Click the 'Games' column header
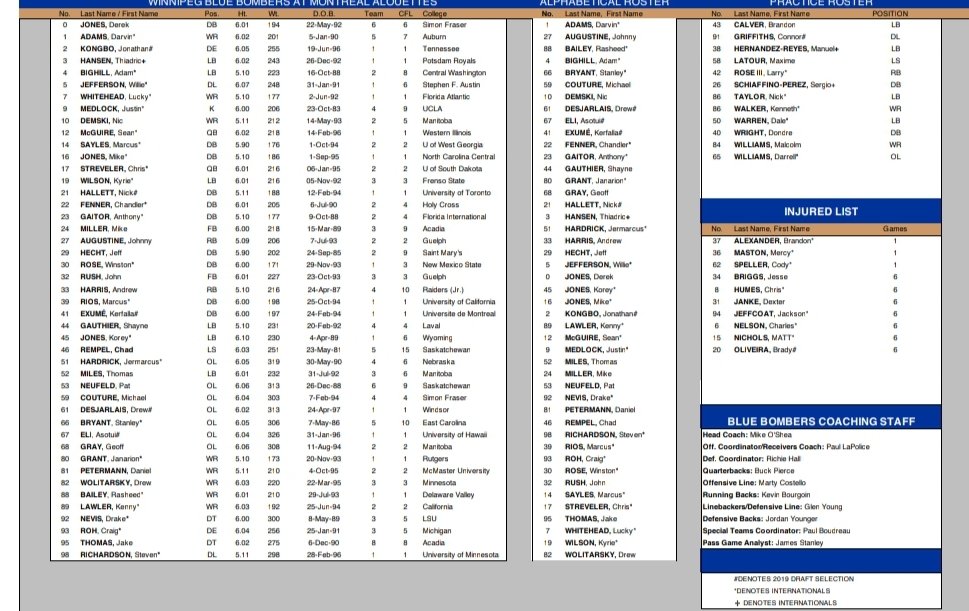 tap(895, 229)
